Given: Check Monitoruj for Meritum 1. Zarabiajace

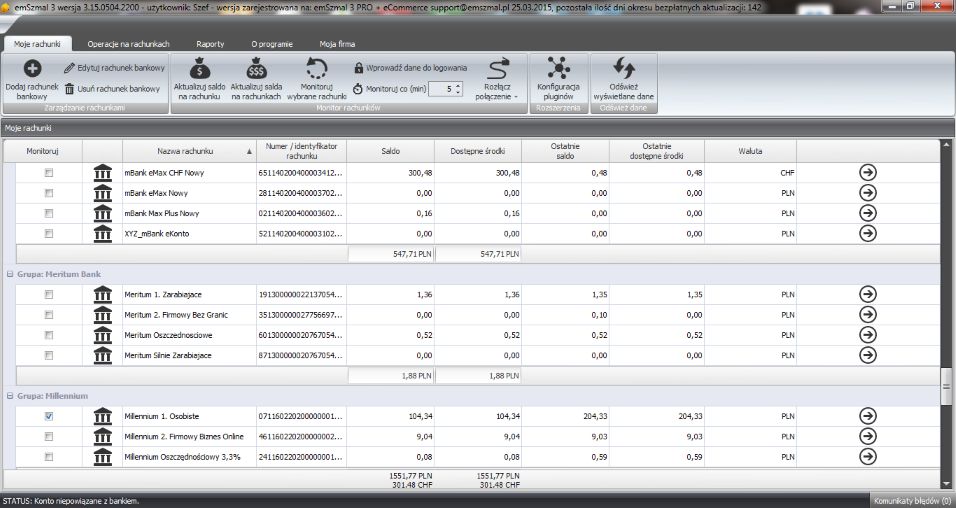Looking at the screenshot, I should pyautogui.click(x=49, y=294).
